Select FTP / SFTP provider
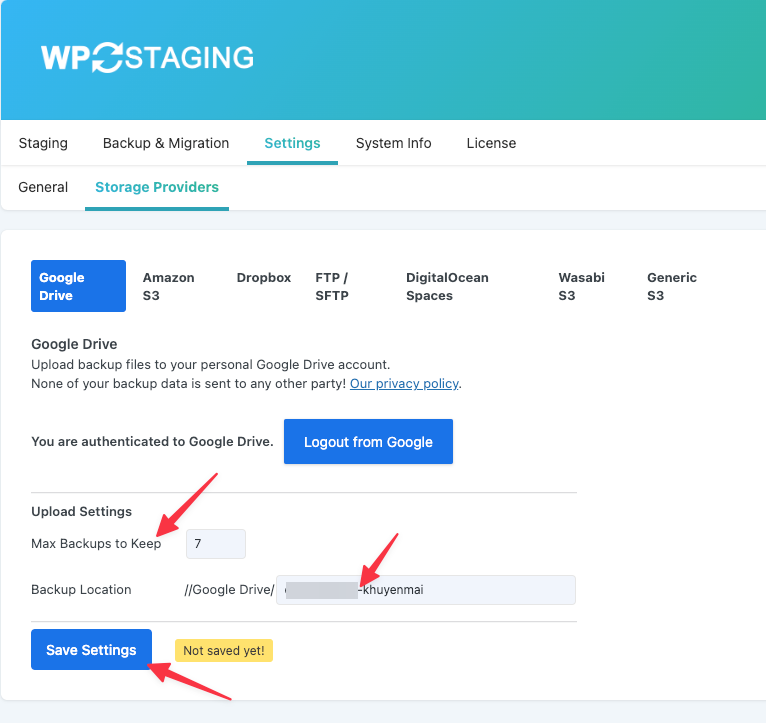 (332, 286)
